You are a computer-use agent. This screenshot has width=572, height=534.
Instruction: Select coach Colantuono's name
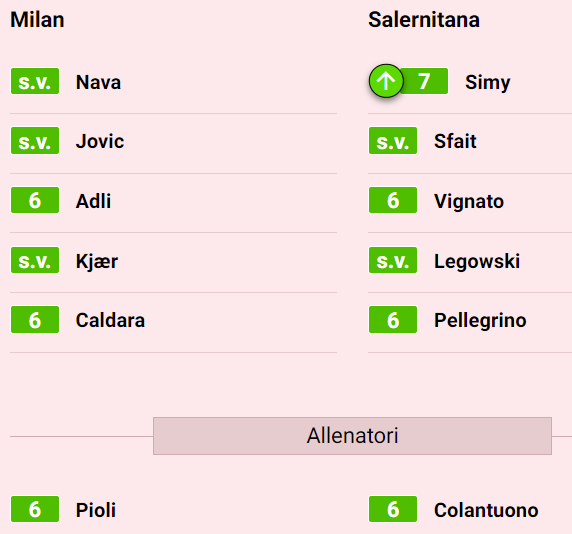486,510
